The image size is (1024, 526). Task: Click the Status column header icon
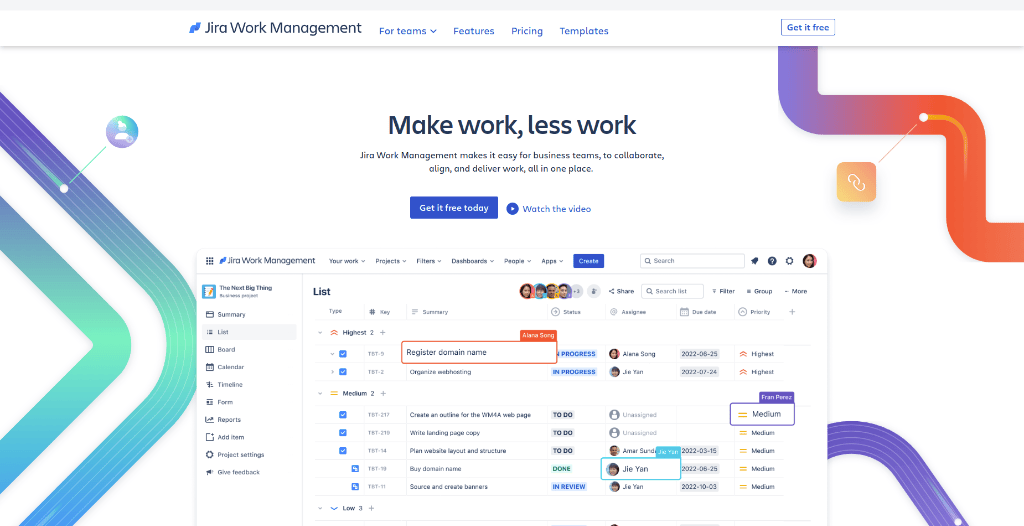point(555,312)
